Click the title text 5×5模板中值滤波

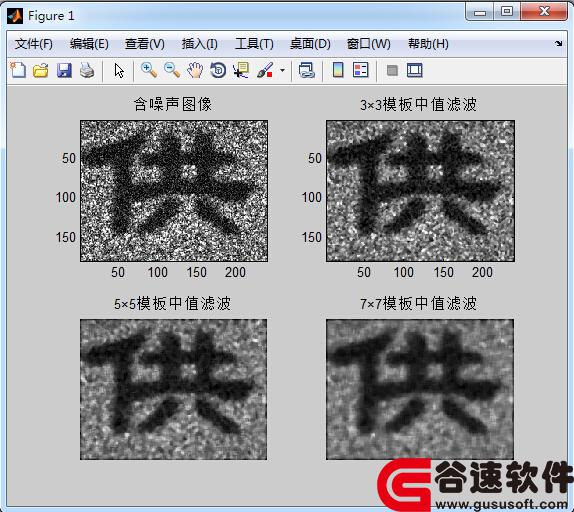coord(172,303)
